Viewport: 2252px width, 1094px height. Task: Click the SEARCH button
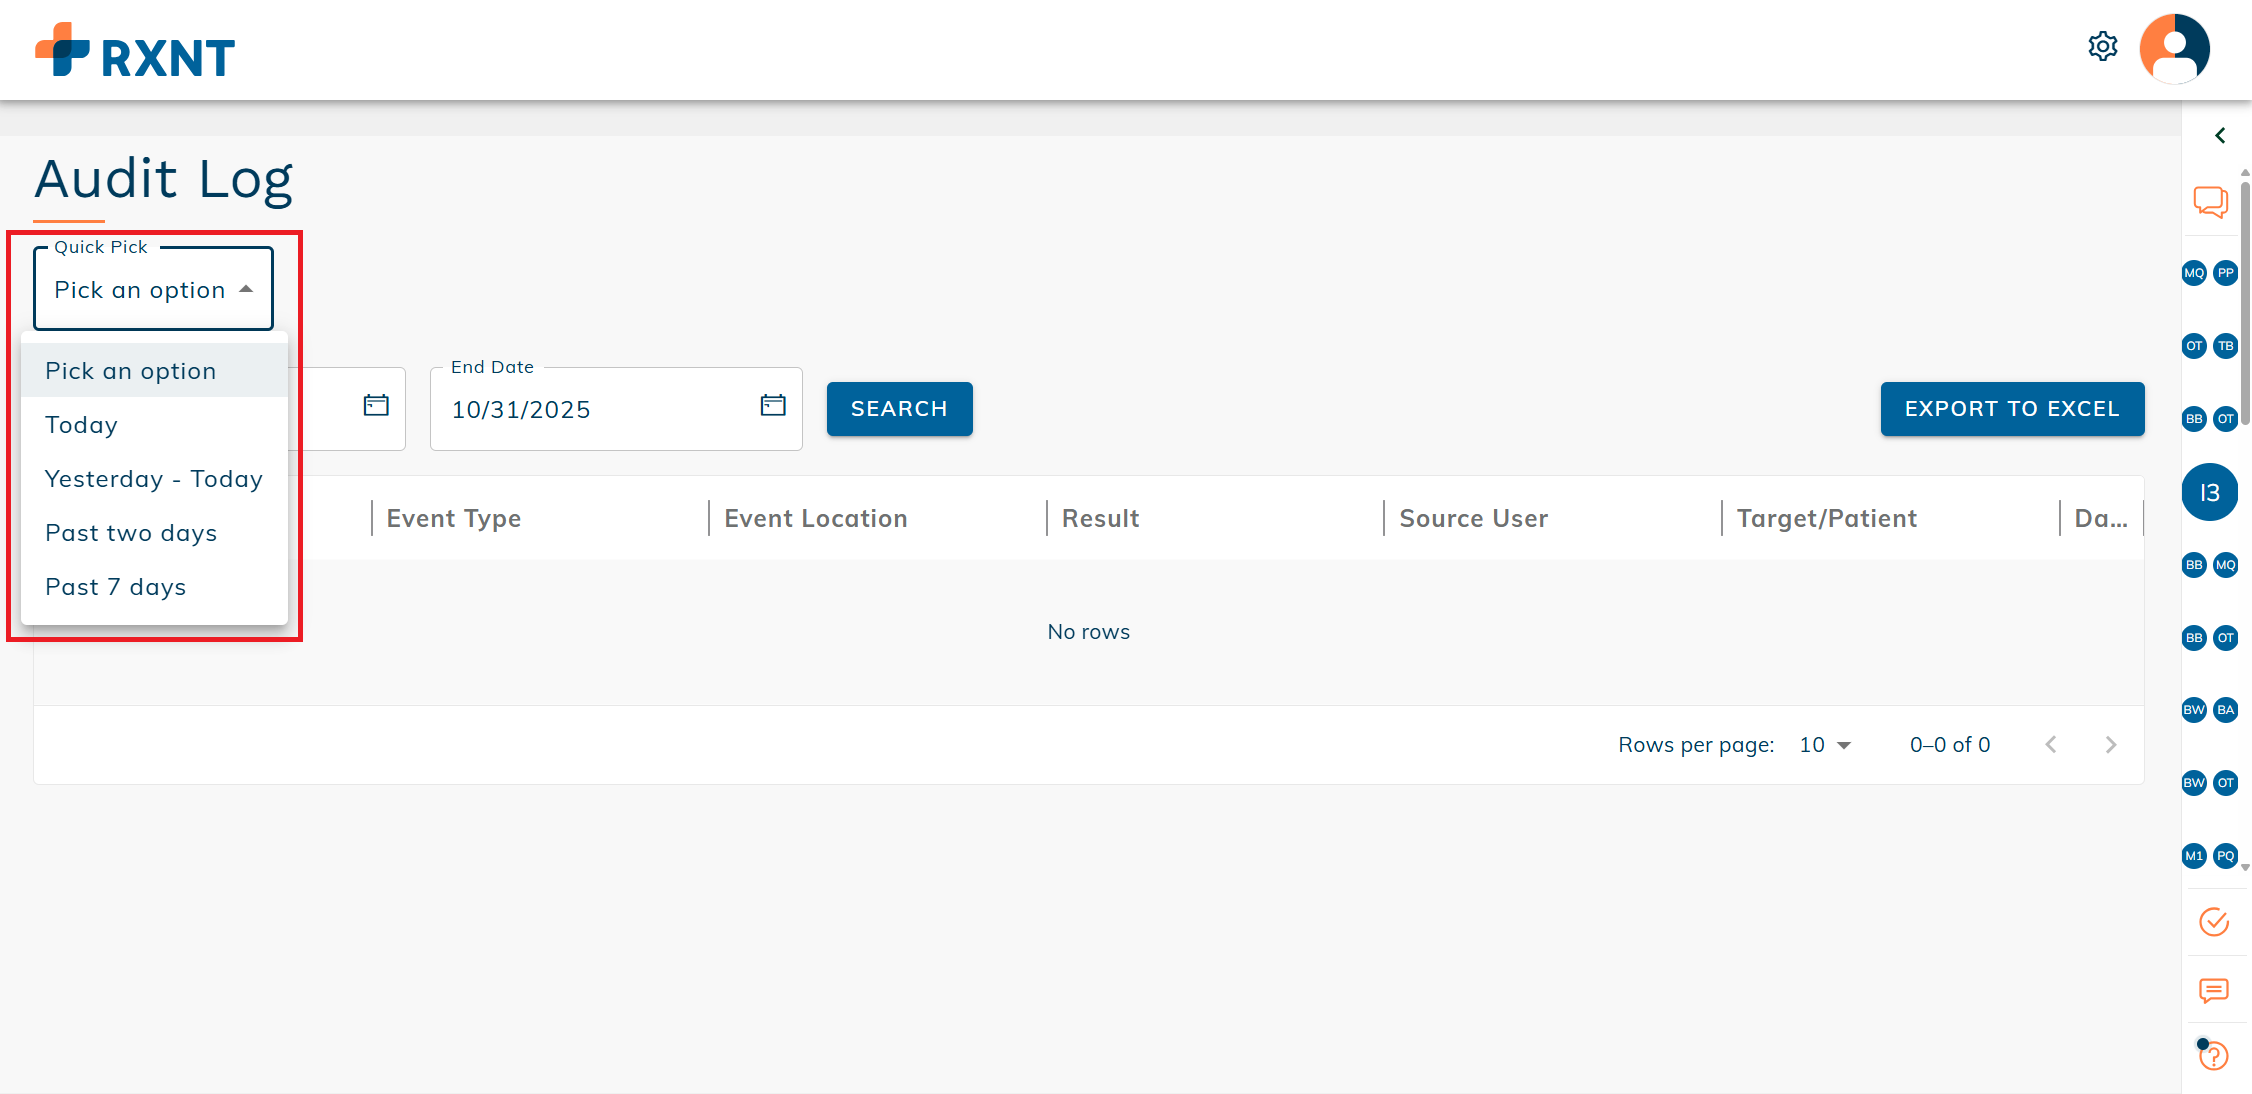(x=899, y=408)
